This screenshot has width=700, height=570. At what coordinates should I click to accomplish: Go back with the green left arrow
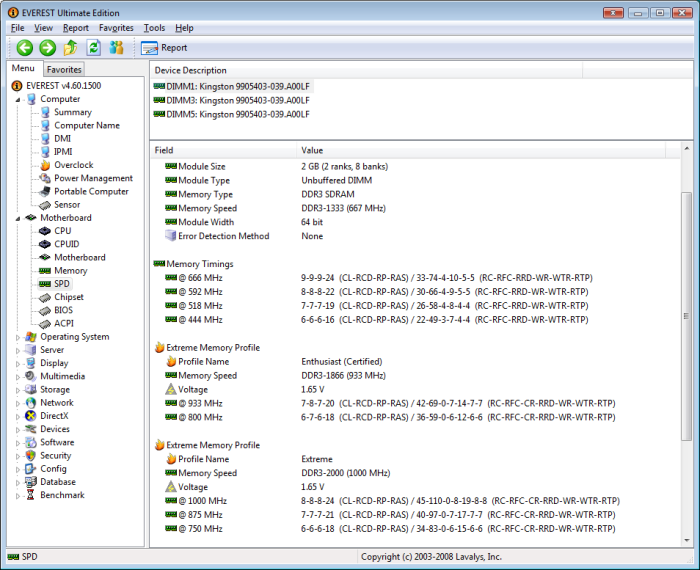pyautogui.click(x=25, y=48)
